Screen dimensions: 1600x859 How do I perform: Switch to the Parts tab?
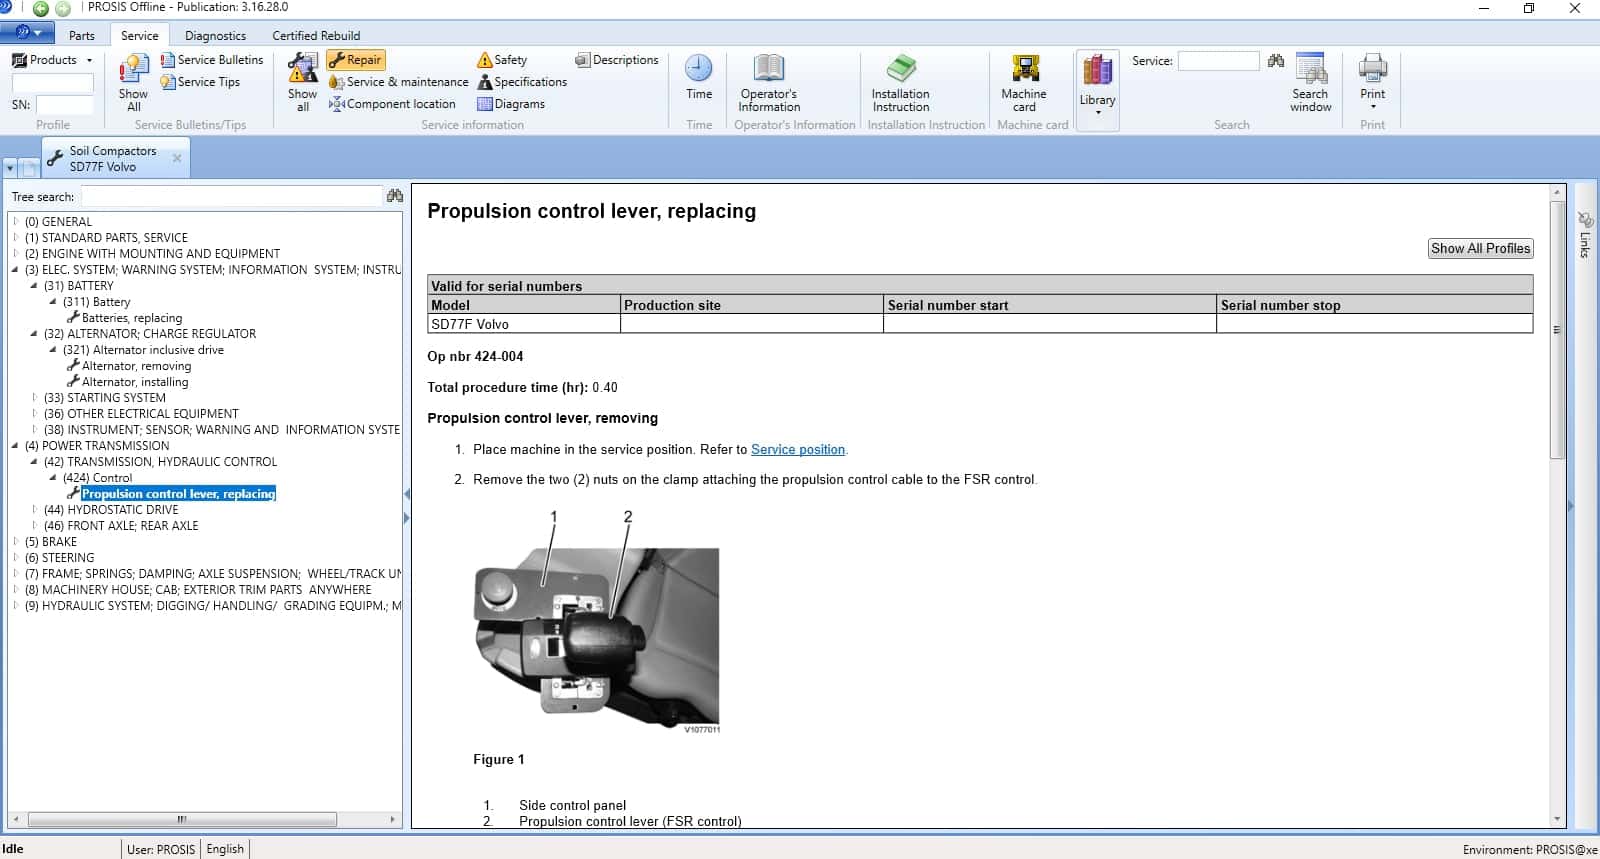(82, 35)
